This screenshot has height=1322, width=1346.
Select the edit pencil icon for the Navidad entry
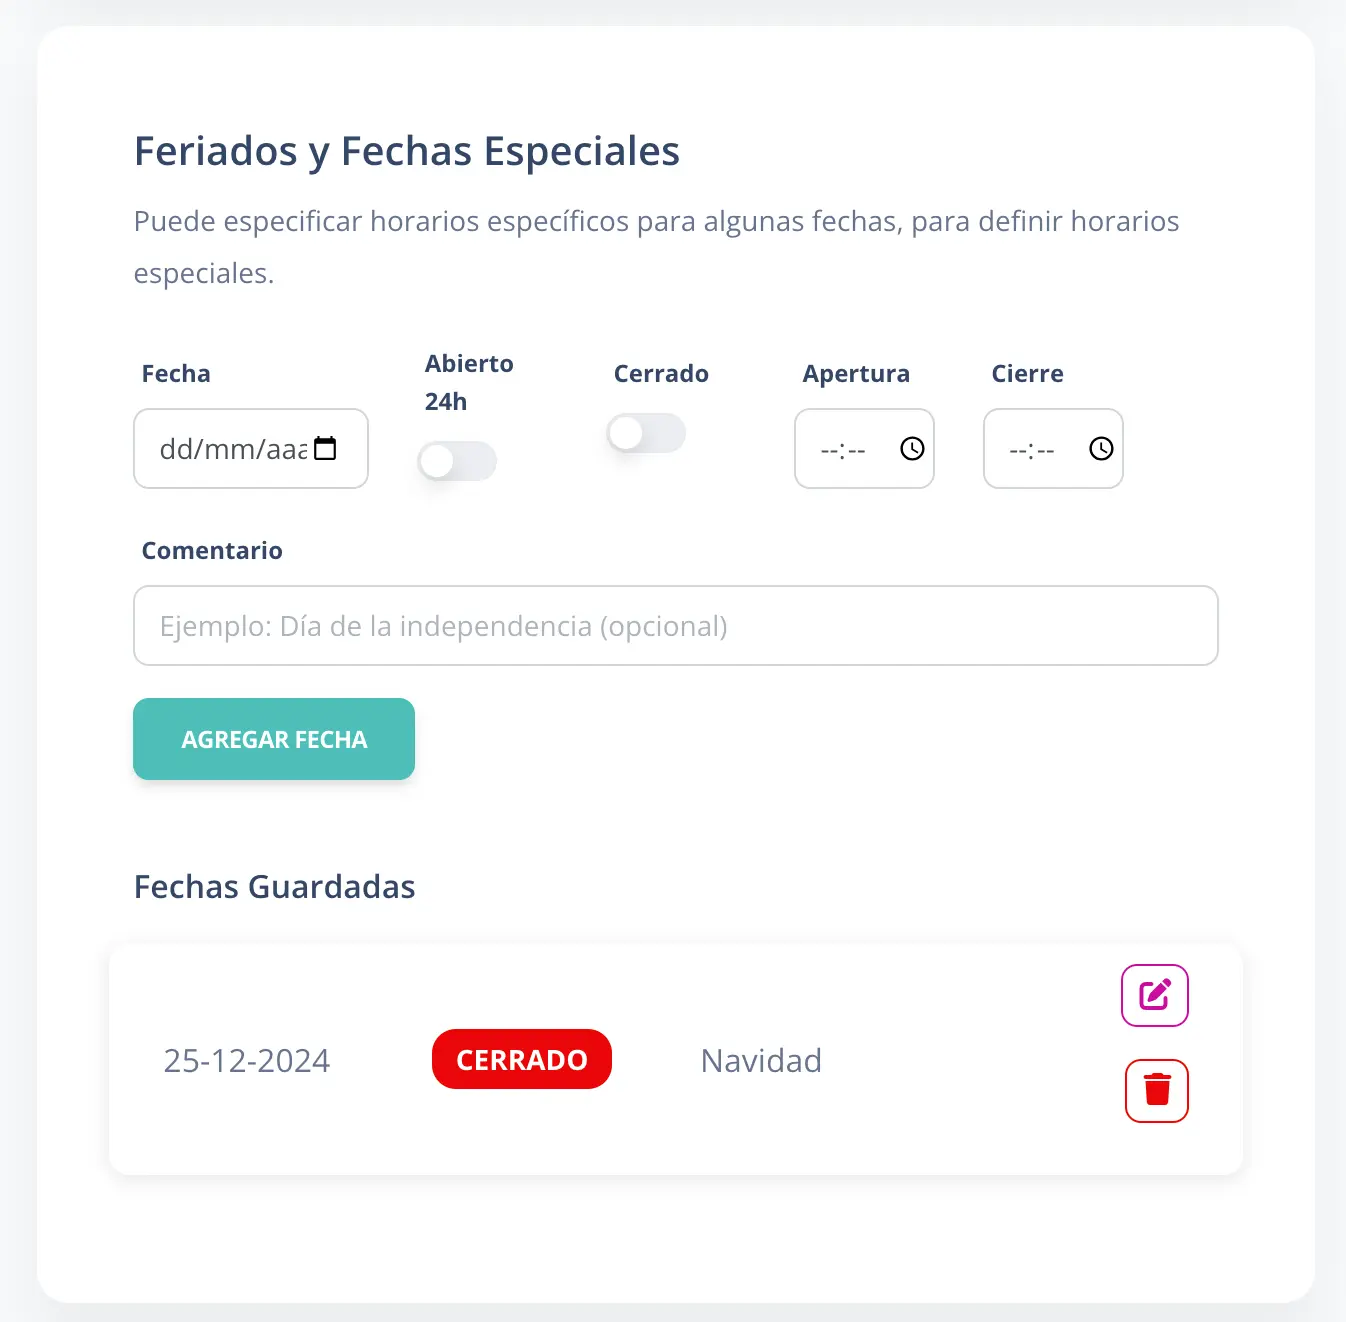pos(1154,995)
